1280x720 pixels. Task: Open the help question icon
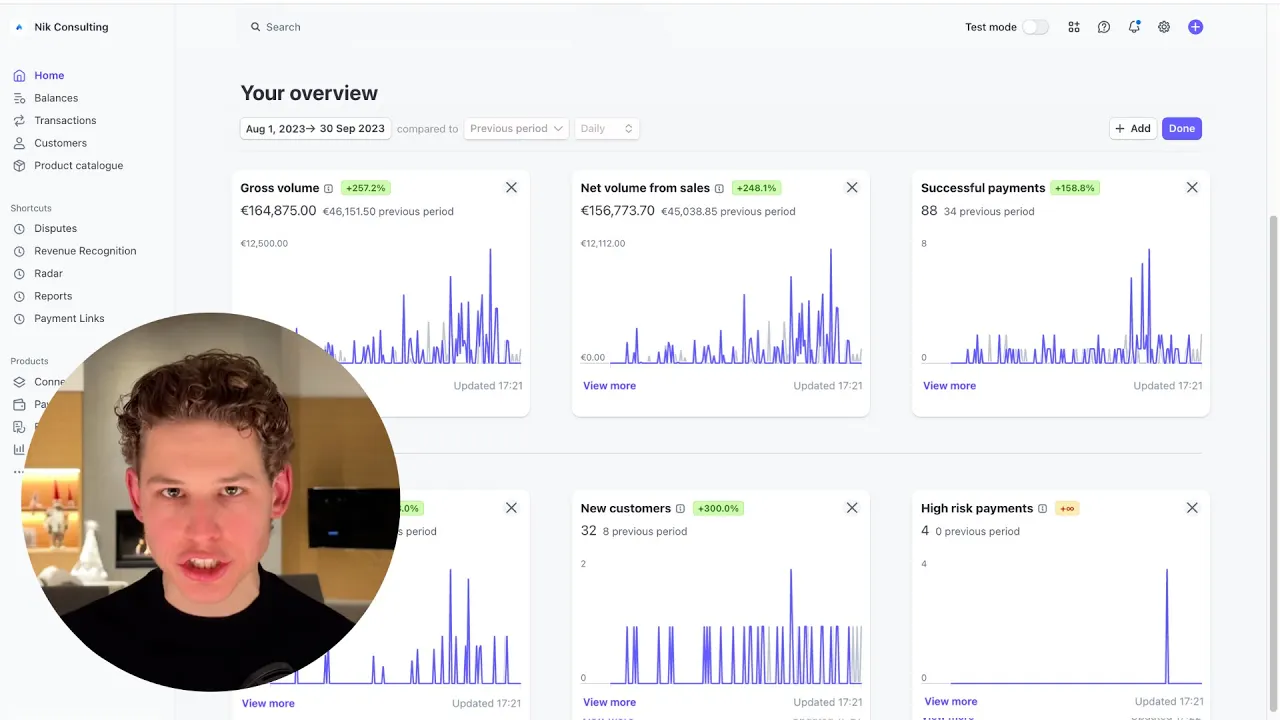[x=1104, y=27]
